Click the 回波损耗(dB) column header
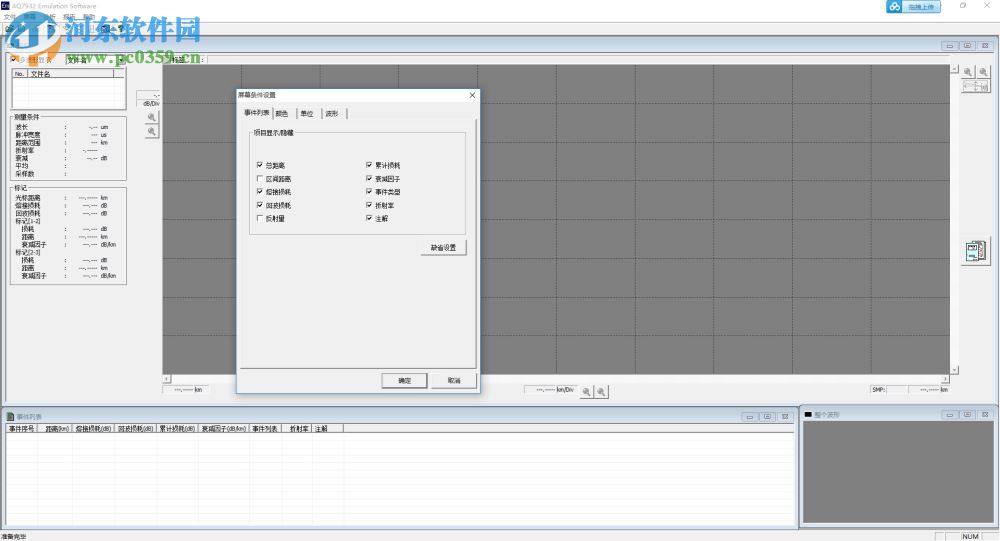This screenshot has width=1000, height=541. point(135,429)
